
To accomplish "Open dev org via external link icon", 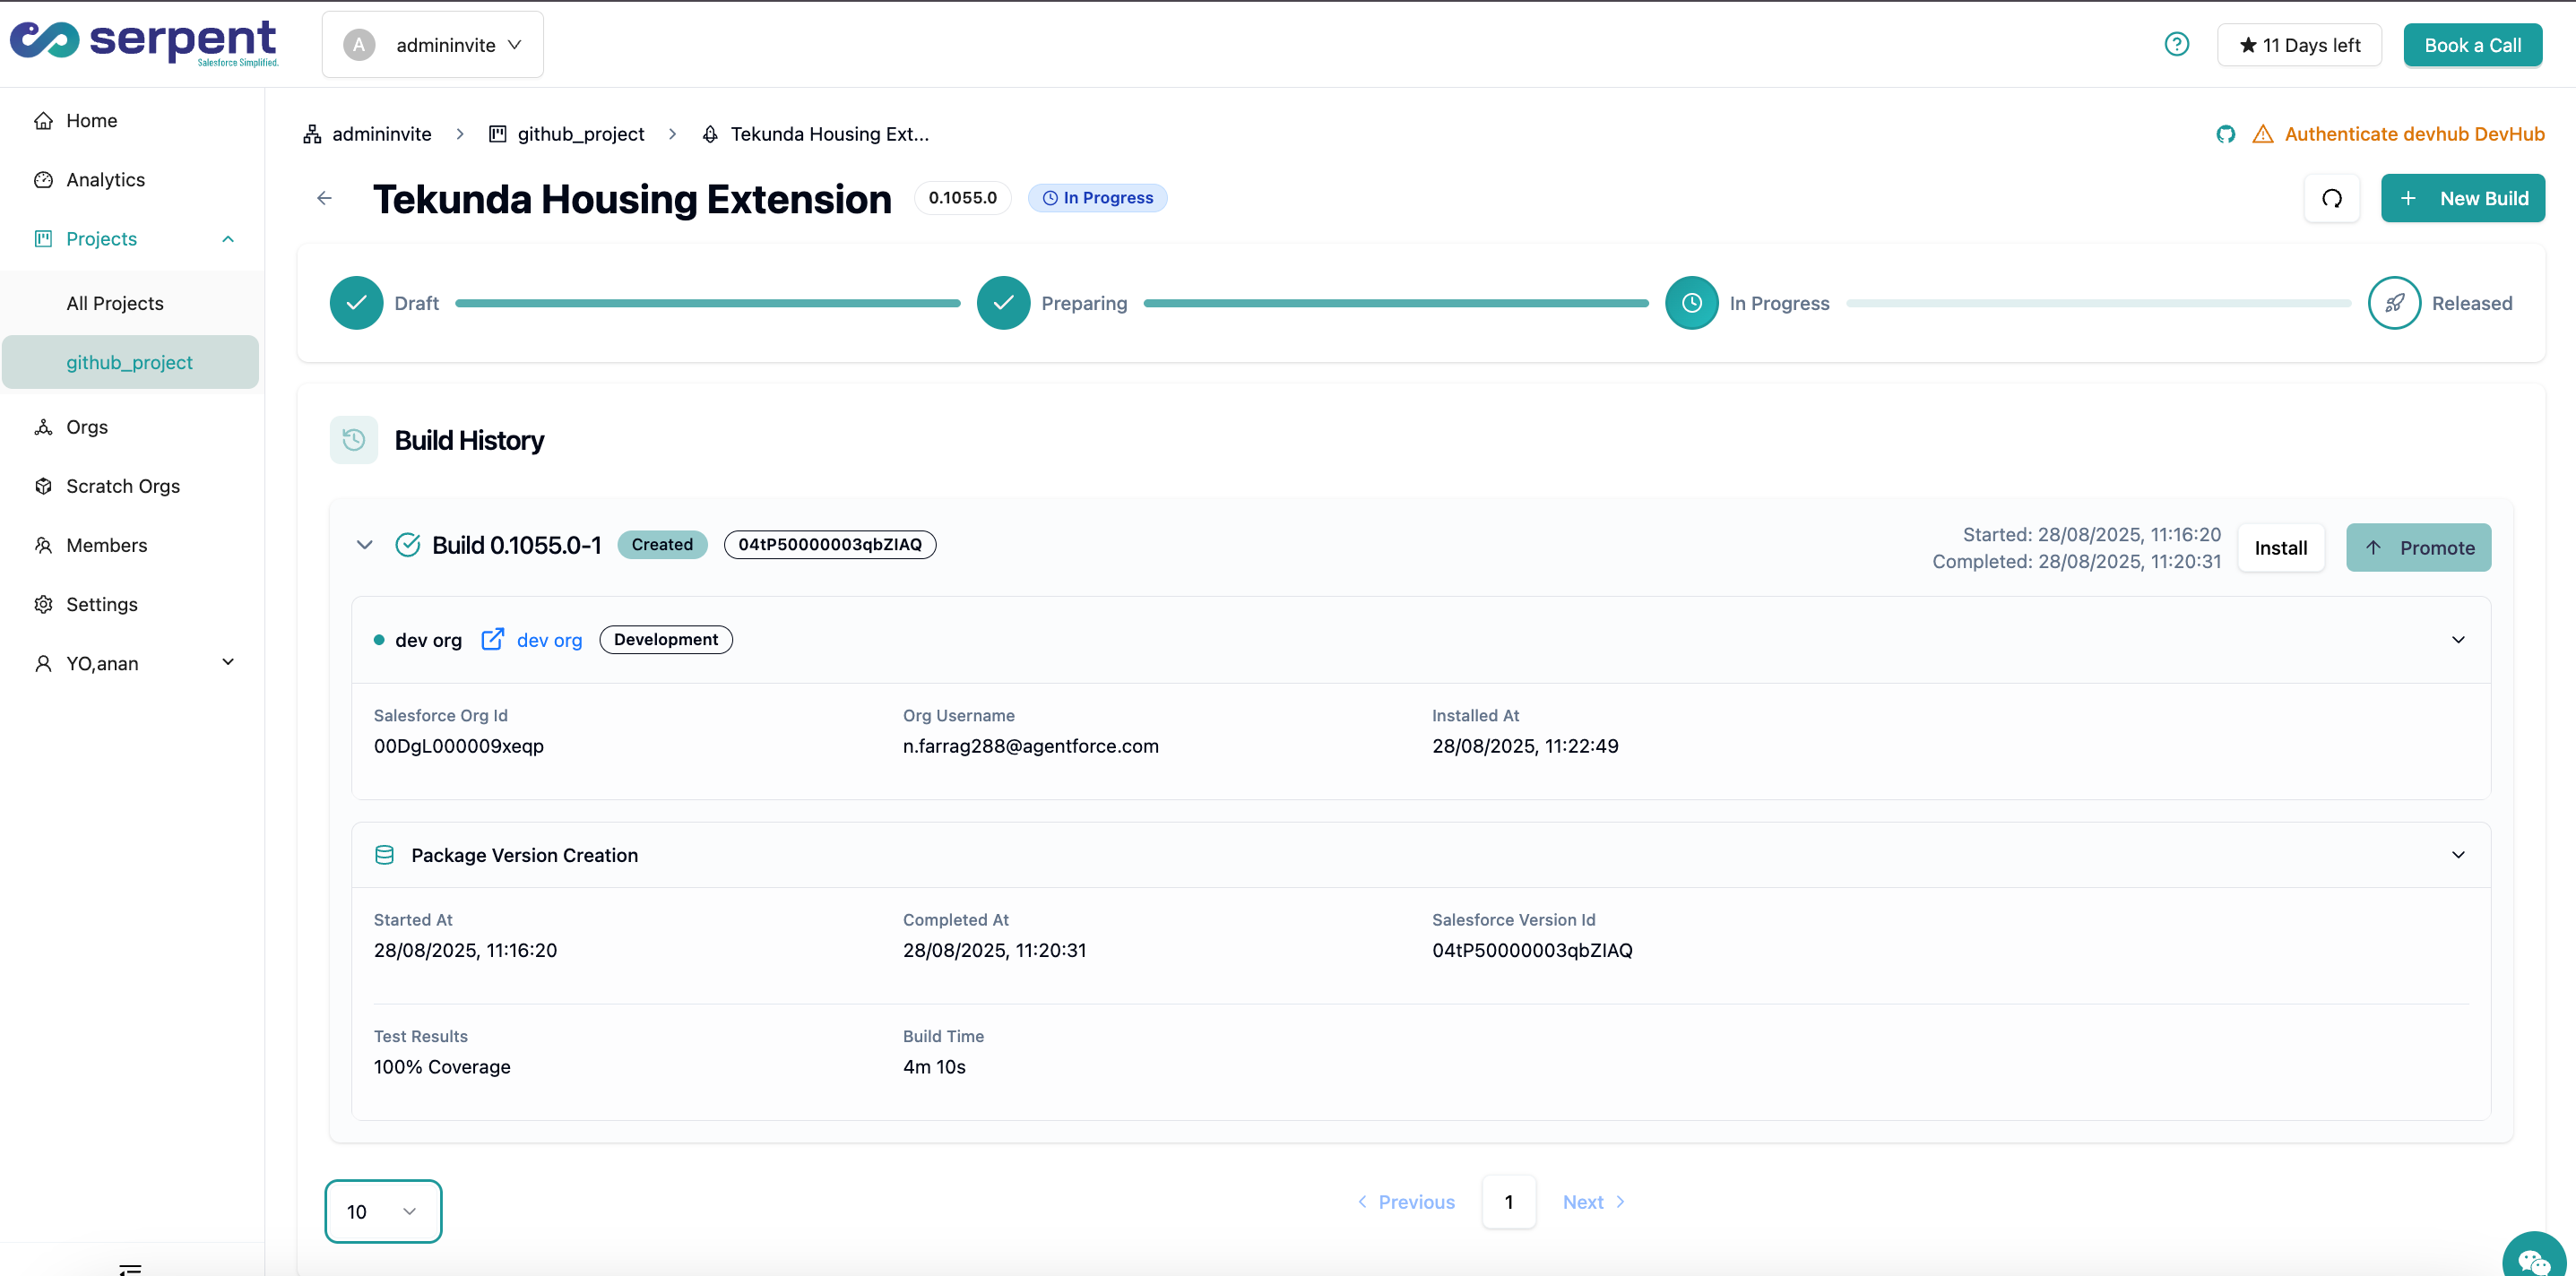I will point(492,639).
